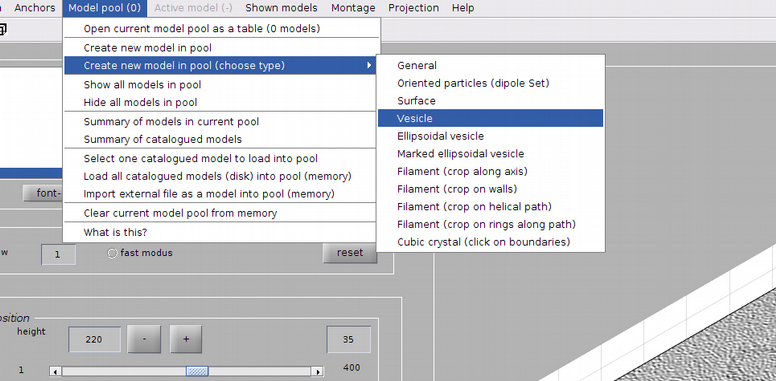Choose Cubic crystal (click on boundaries)
Screen dimensions: 776x381
(x=490, y=242)
